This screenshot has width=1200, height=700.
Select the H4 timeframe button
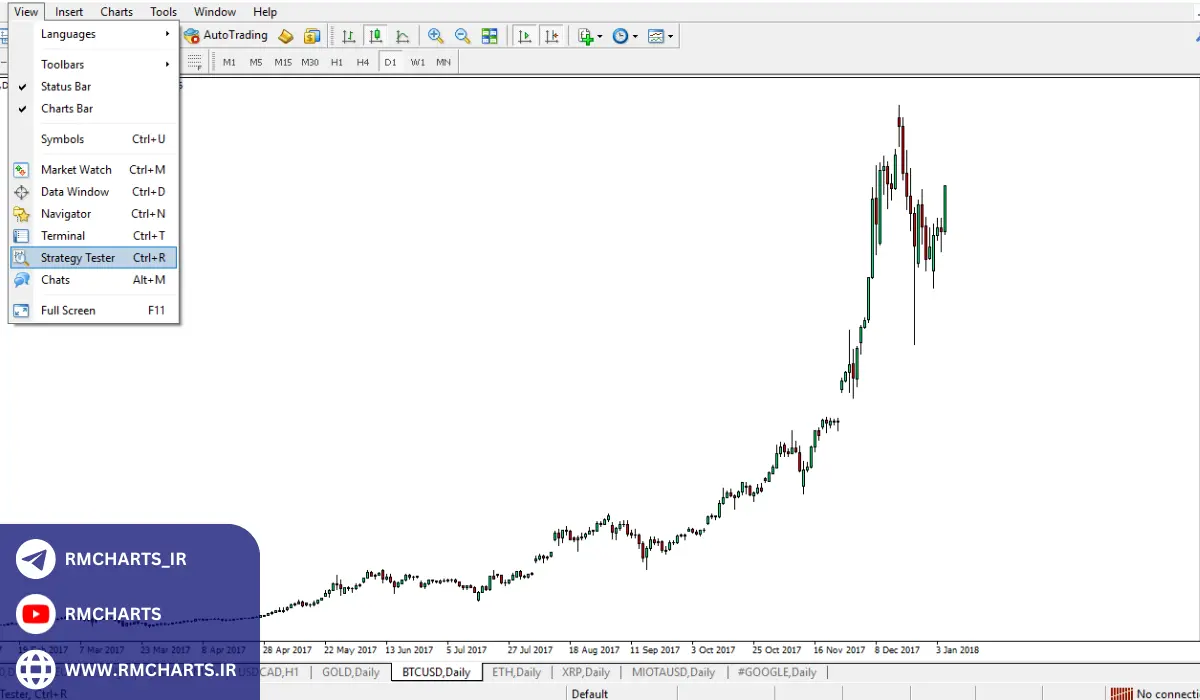[x=362, y=62]
